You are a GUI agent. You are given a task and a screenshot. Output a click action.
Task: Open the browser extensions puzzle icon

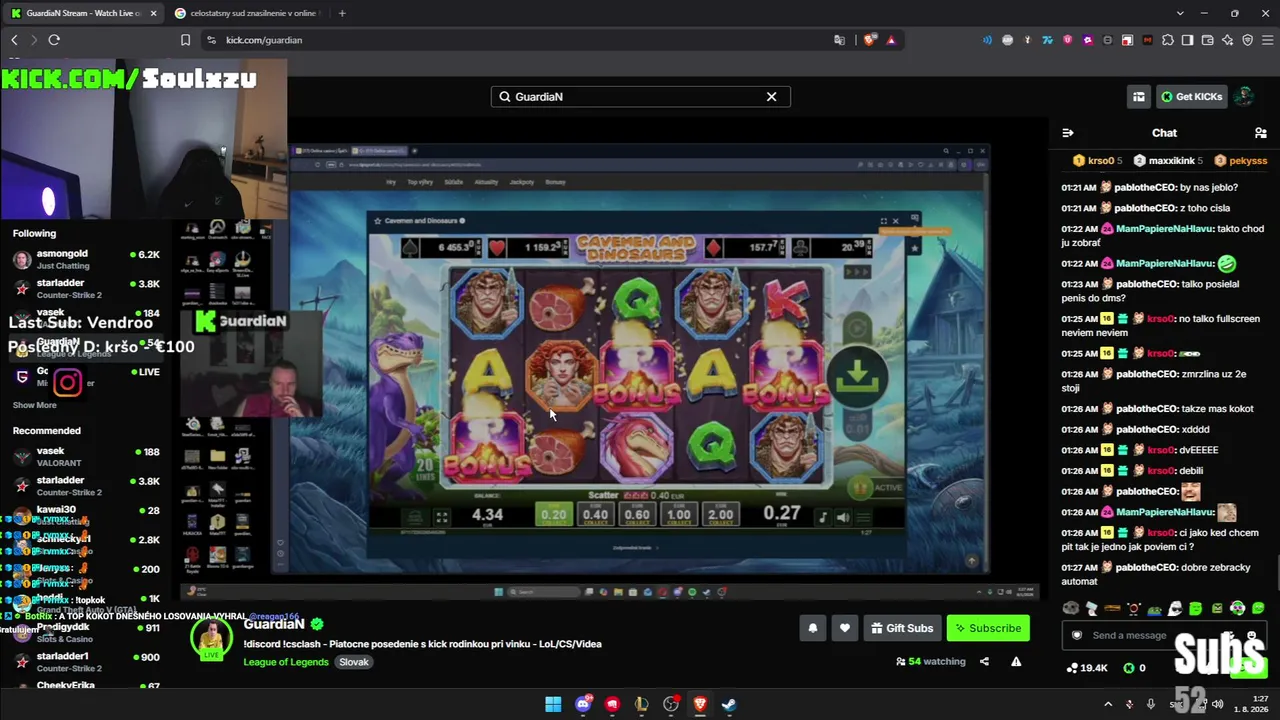1167,40
